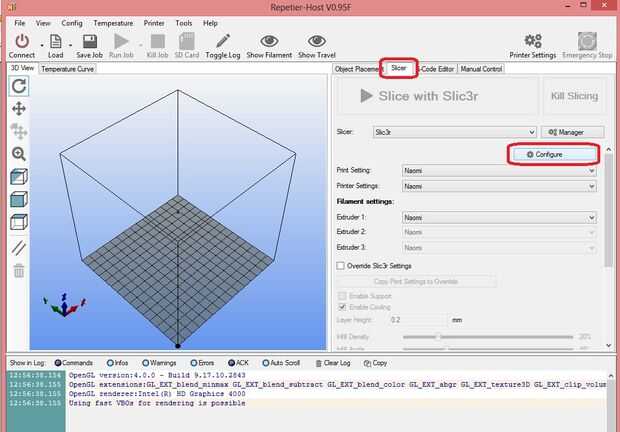Switch to the Manual Control tab
This screenshot has height=432, width=620.
(481, 69)
